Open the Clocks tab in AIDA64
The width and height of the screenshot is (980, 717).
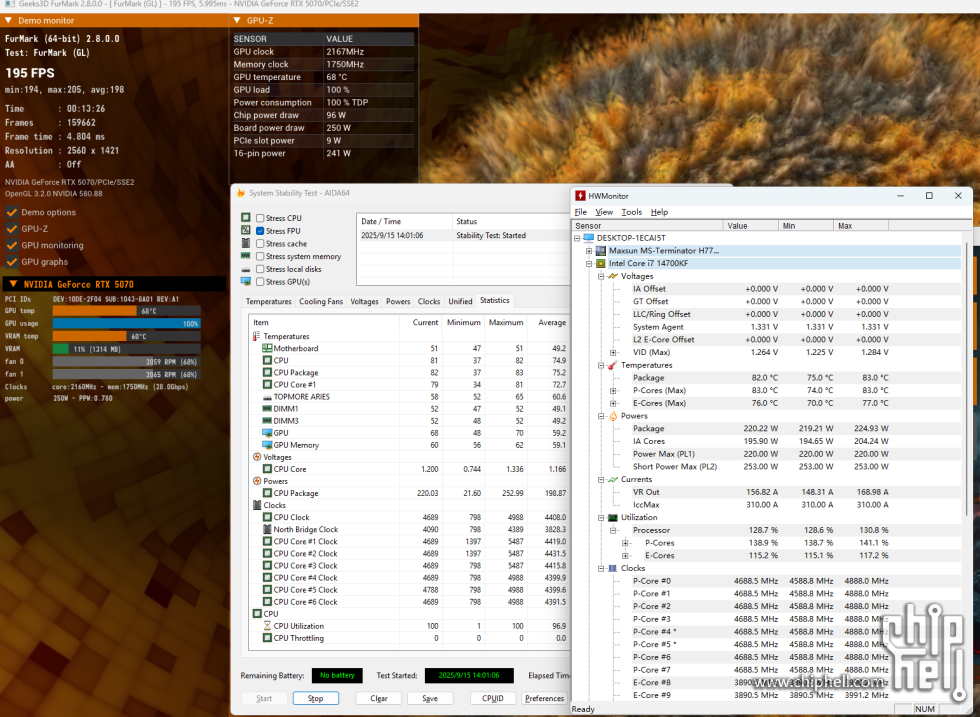point(429,301)
